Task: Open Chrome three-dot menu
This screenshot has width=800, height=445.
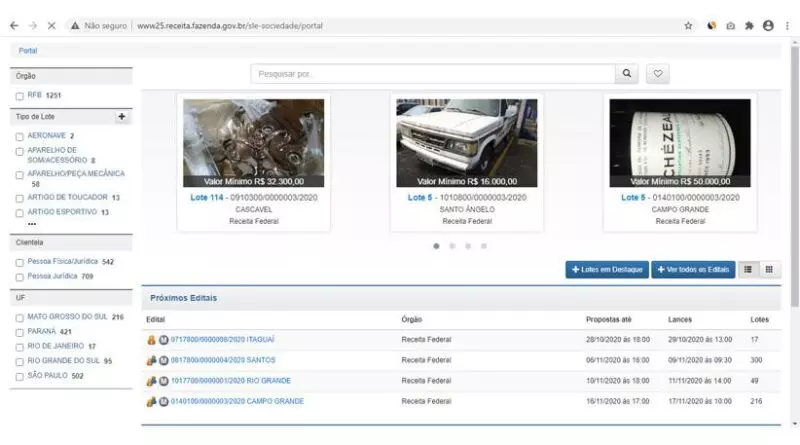Action: pyautogui.click(x=787, y=25)
